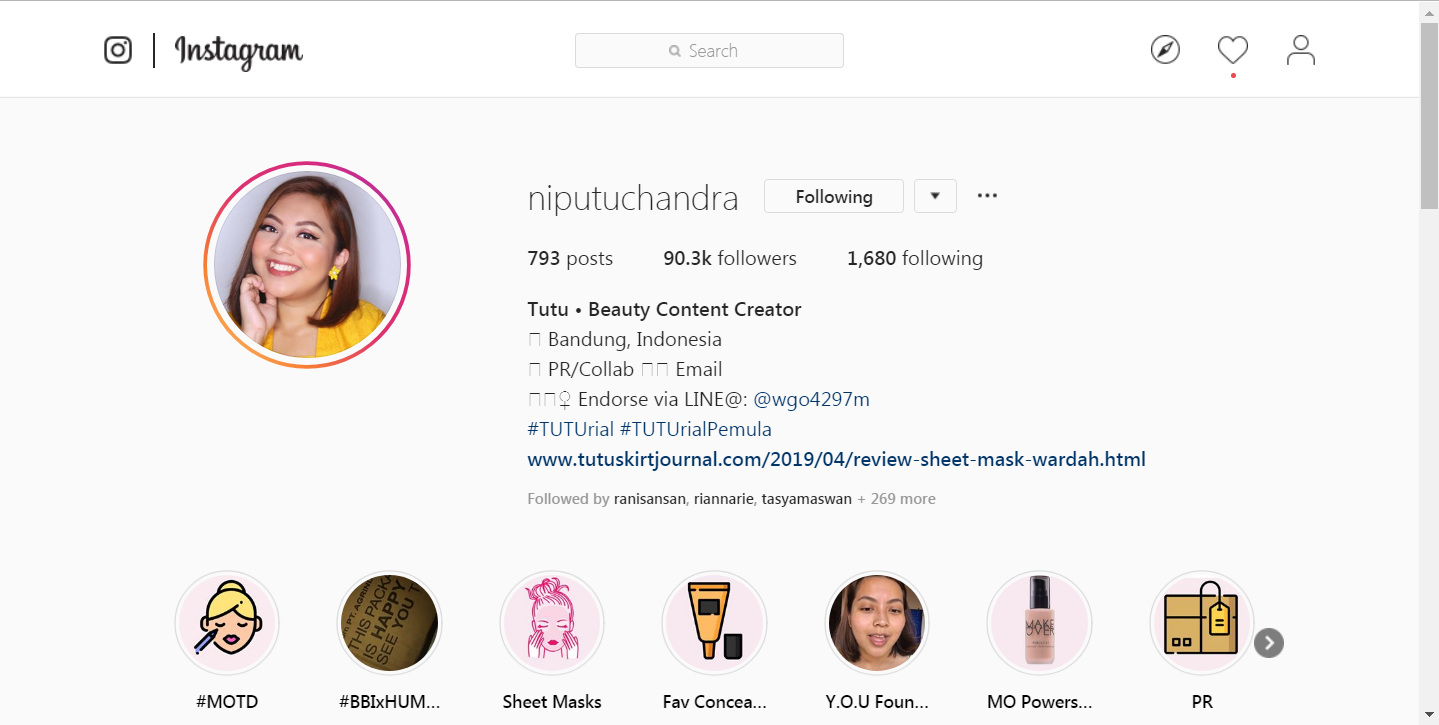This screenshot has height=725, width=1439.
Task: View niputuchandra's profile picture story
Action: point(307,265)
